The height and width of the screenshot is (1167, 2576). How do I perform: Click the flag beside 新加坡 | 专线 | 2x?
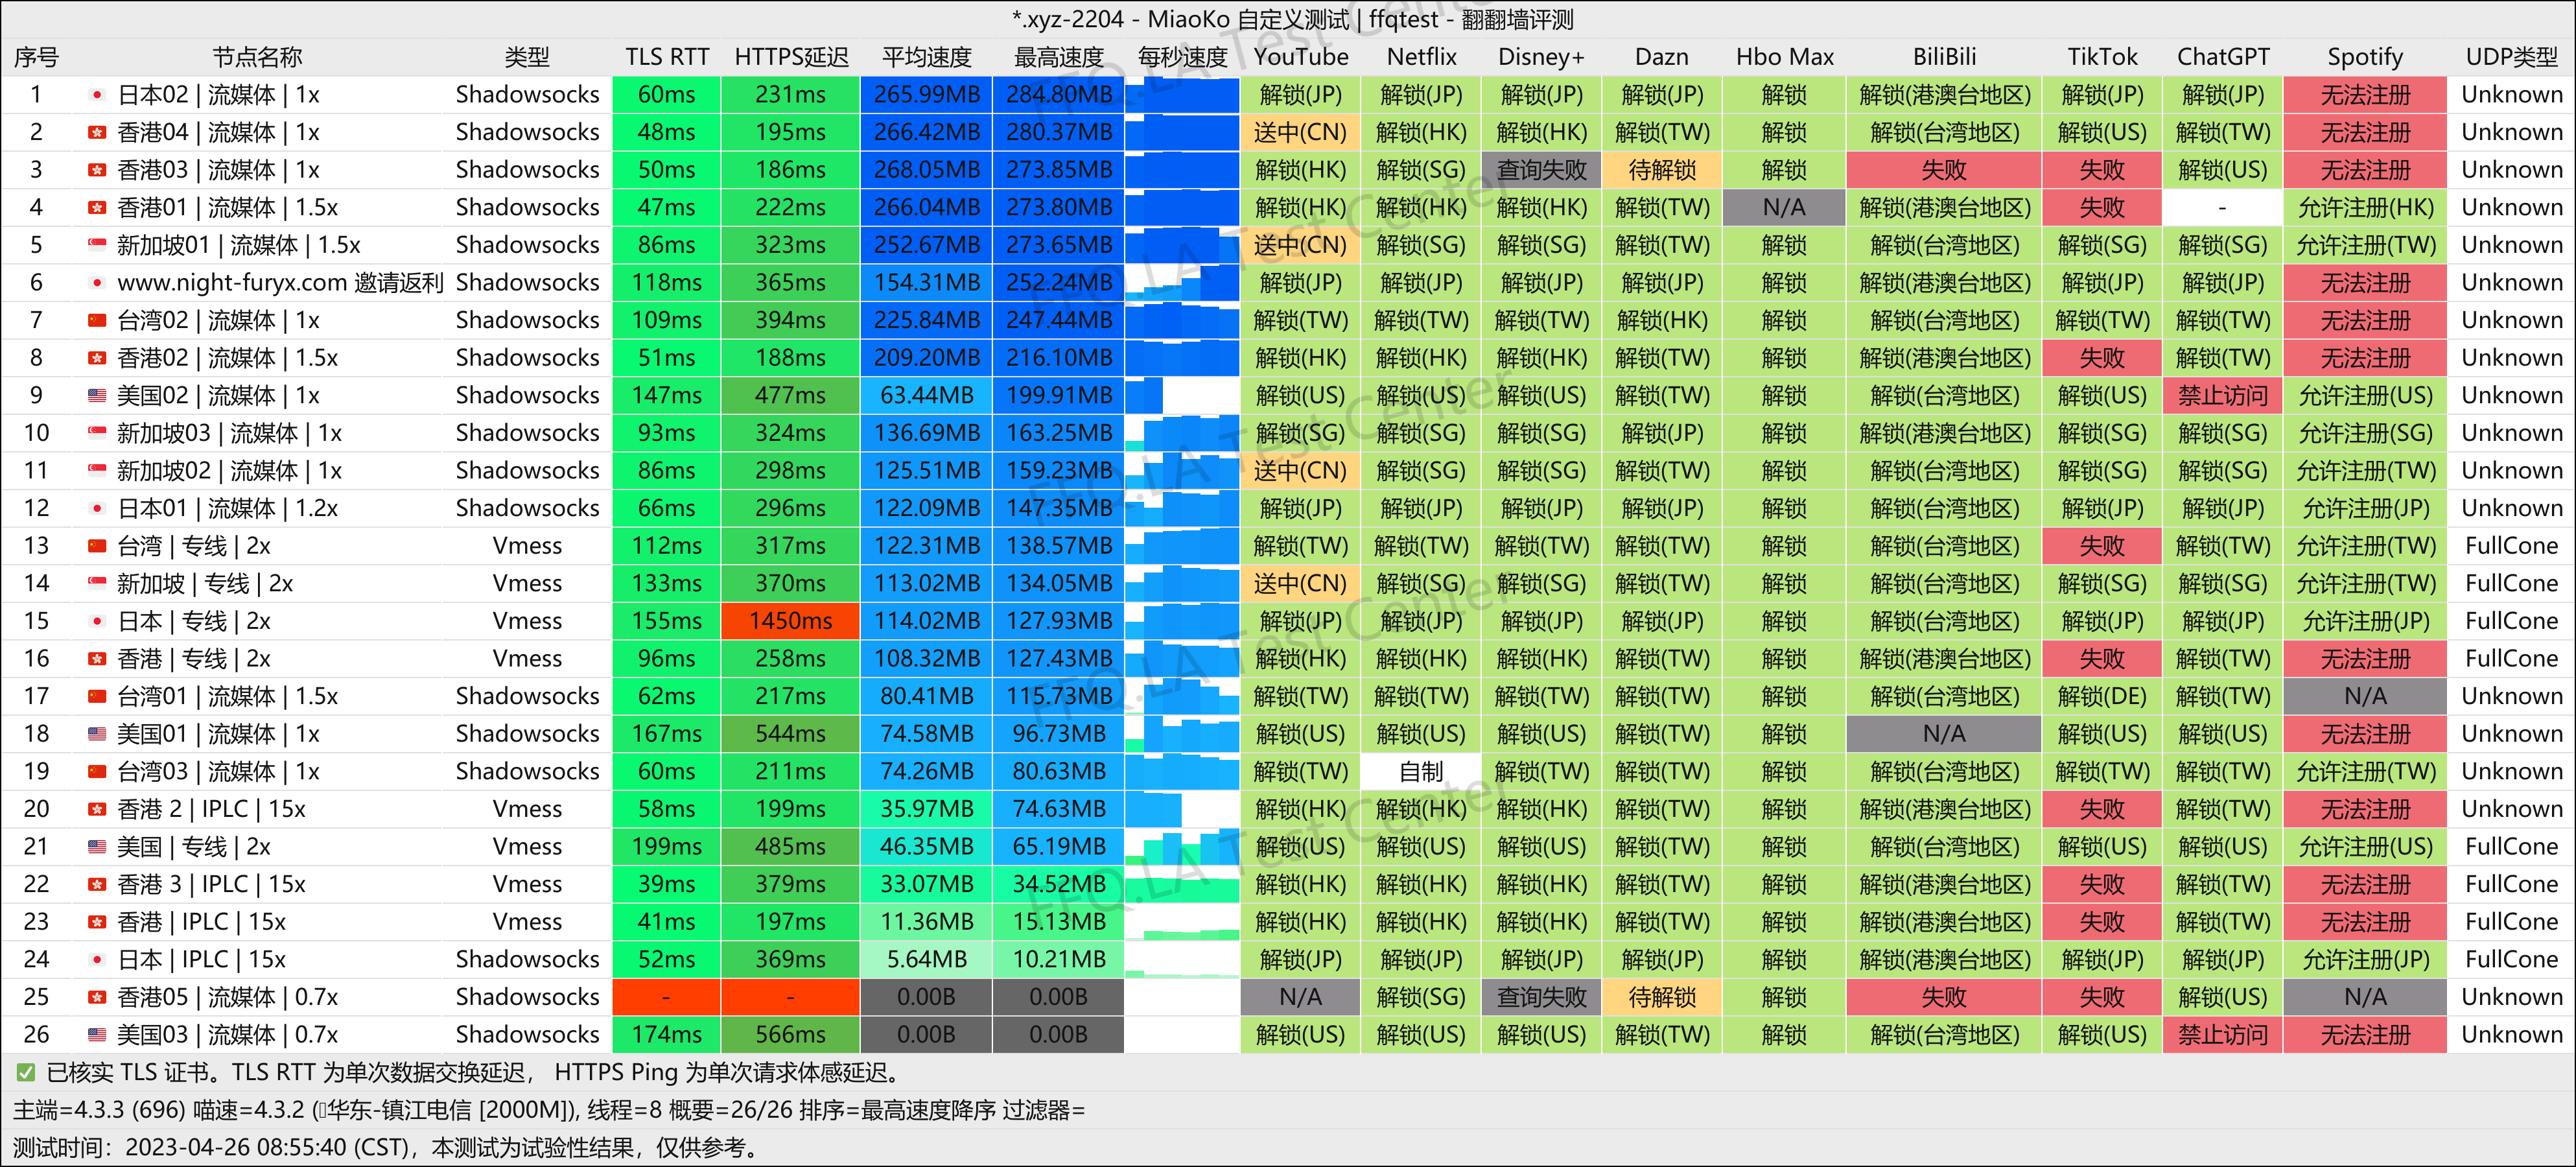point(97,583)
